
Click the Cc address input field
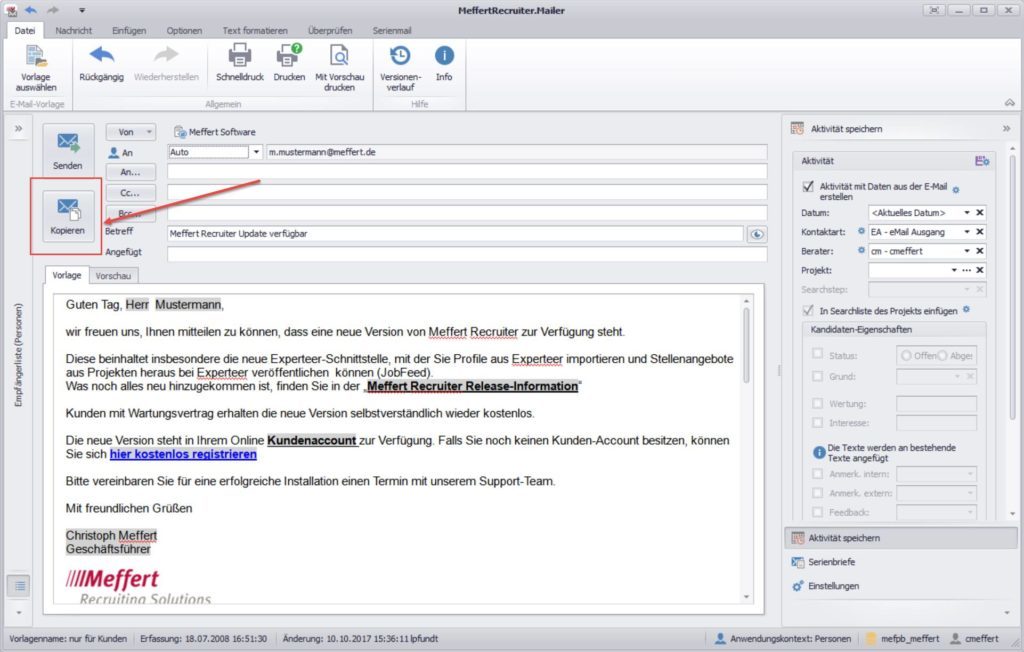467,193
